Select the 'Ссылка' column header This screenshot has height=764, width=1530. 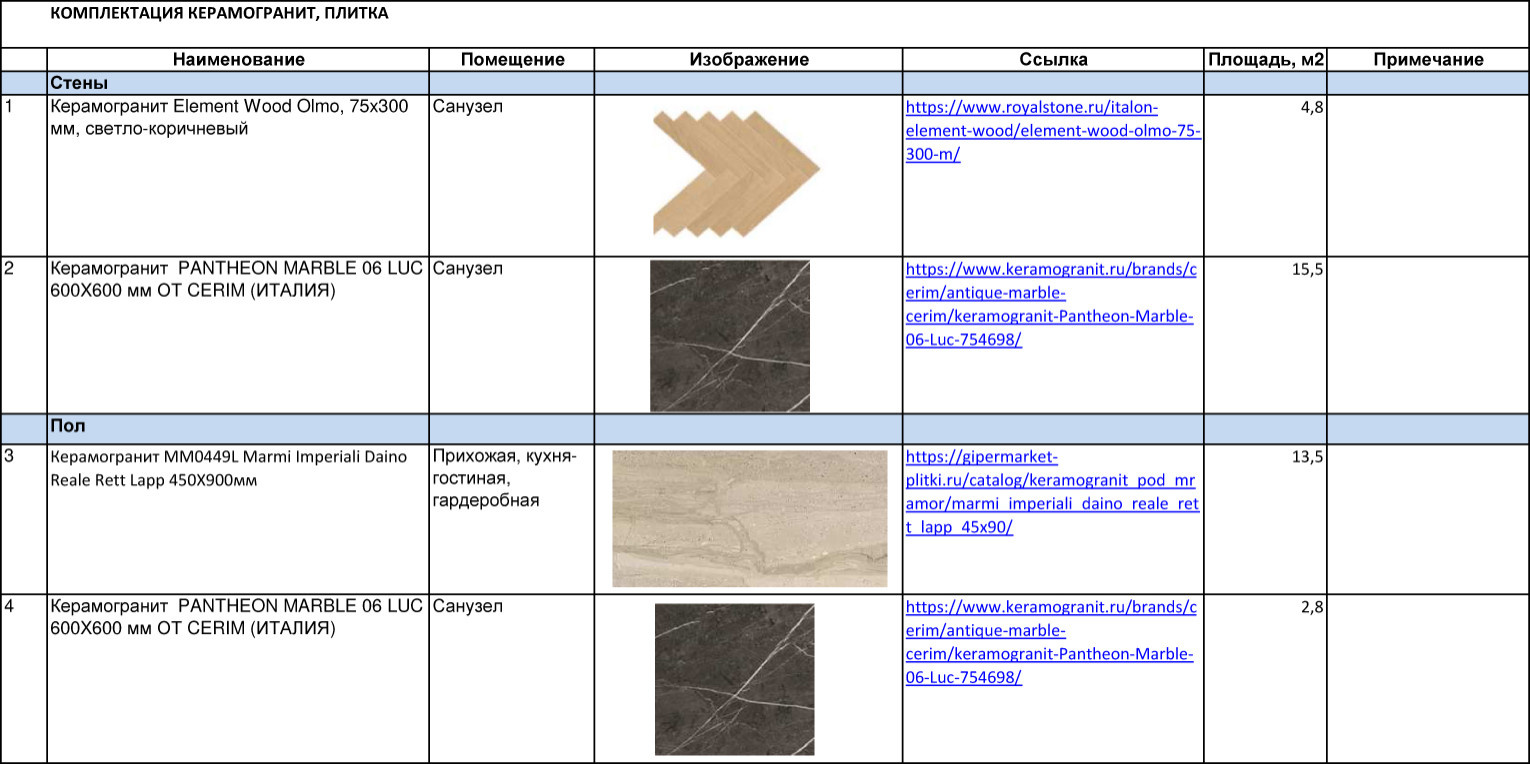point(1053,60)
